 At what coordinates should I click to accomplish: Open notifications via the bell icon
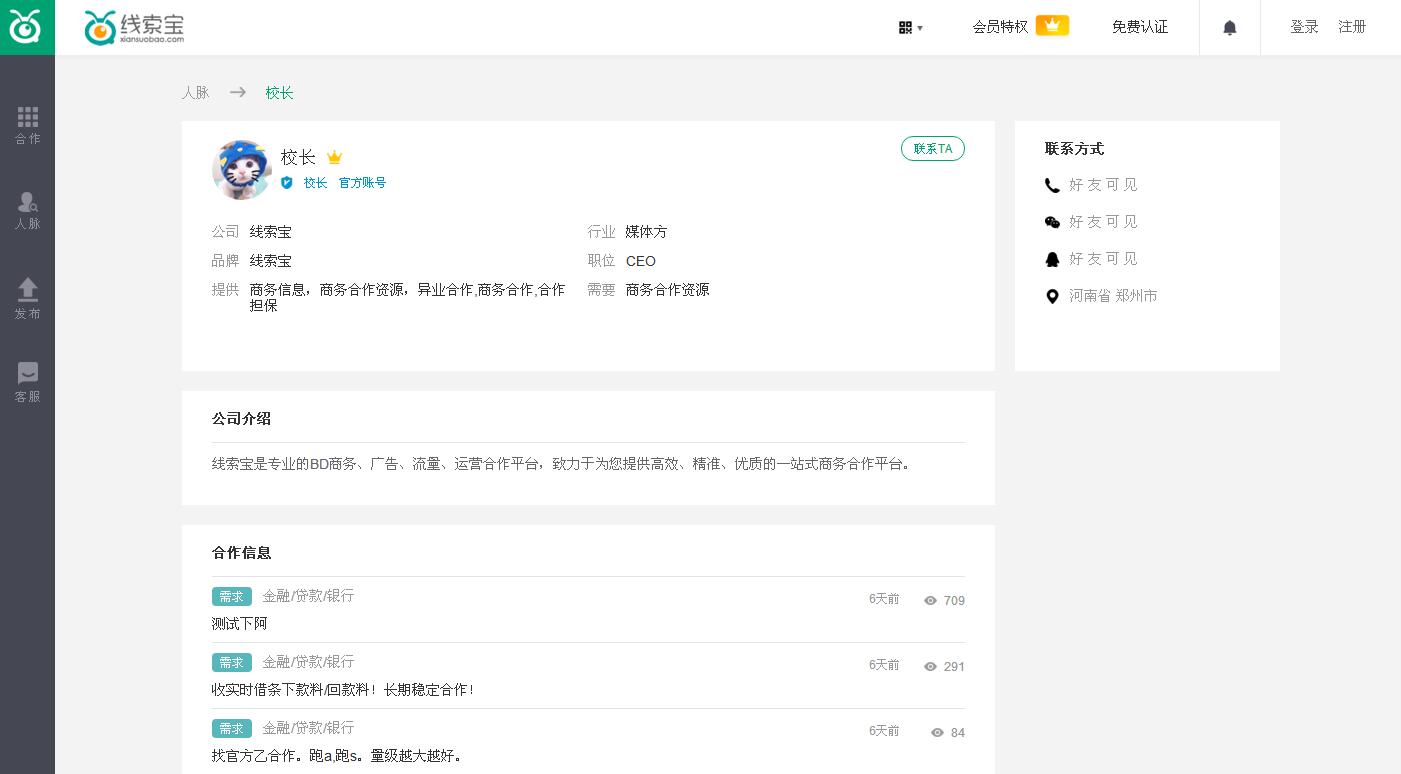point(1230,27)
